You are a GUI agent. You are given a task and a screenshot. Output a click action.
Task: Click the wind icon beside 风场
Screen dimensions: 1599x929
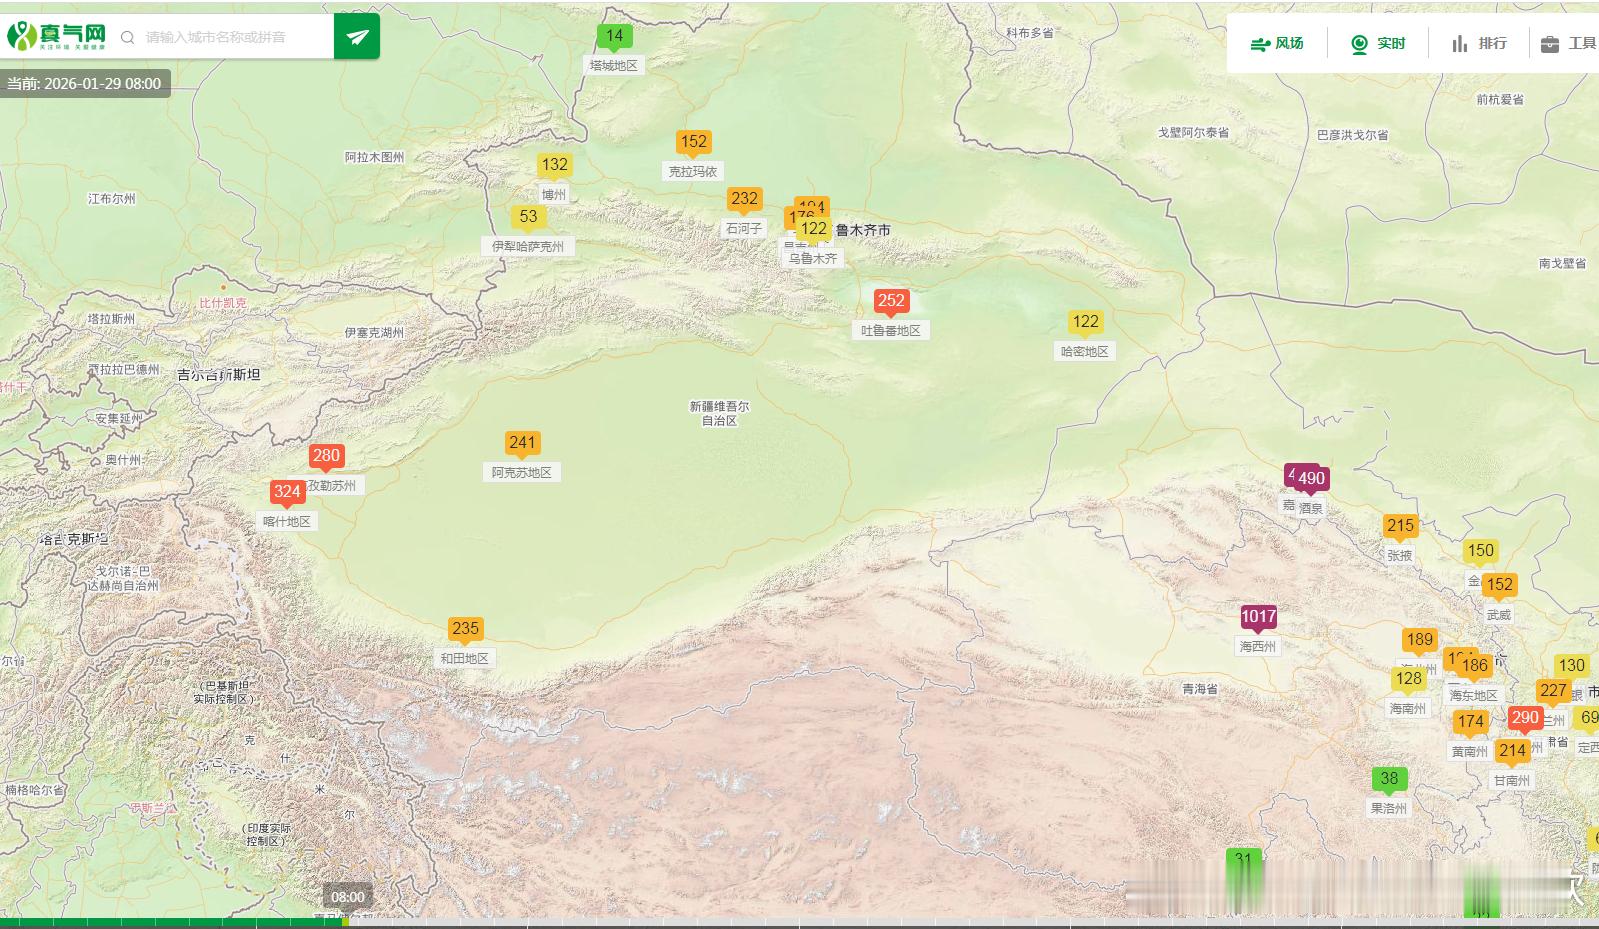[1260, 44]
